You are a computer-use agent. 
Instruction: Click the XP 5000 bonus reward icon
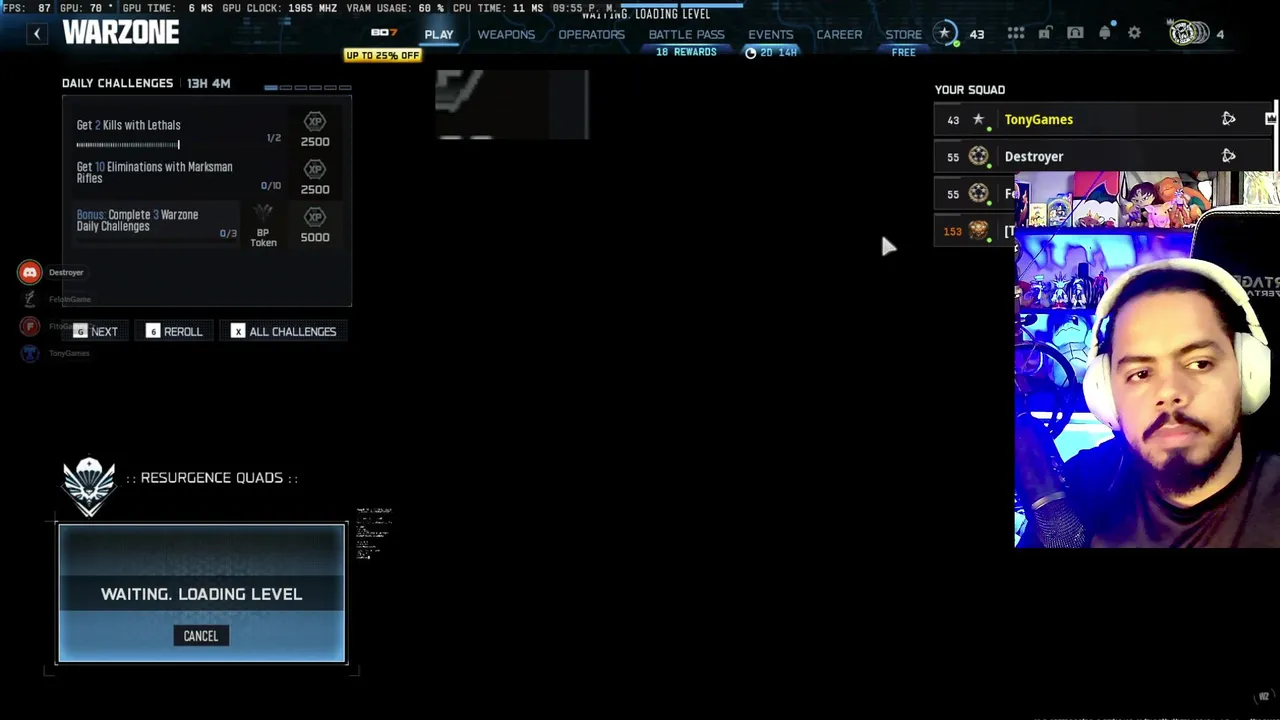point(315,217)
